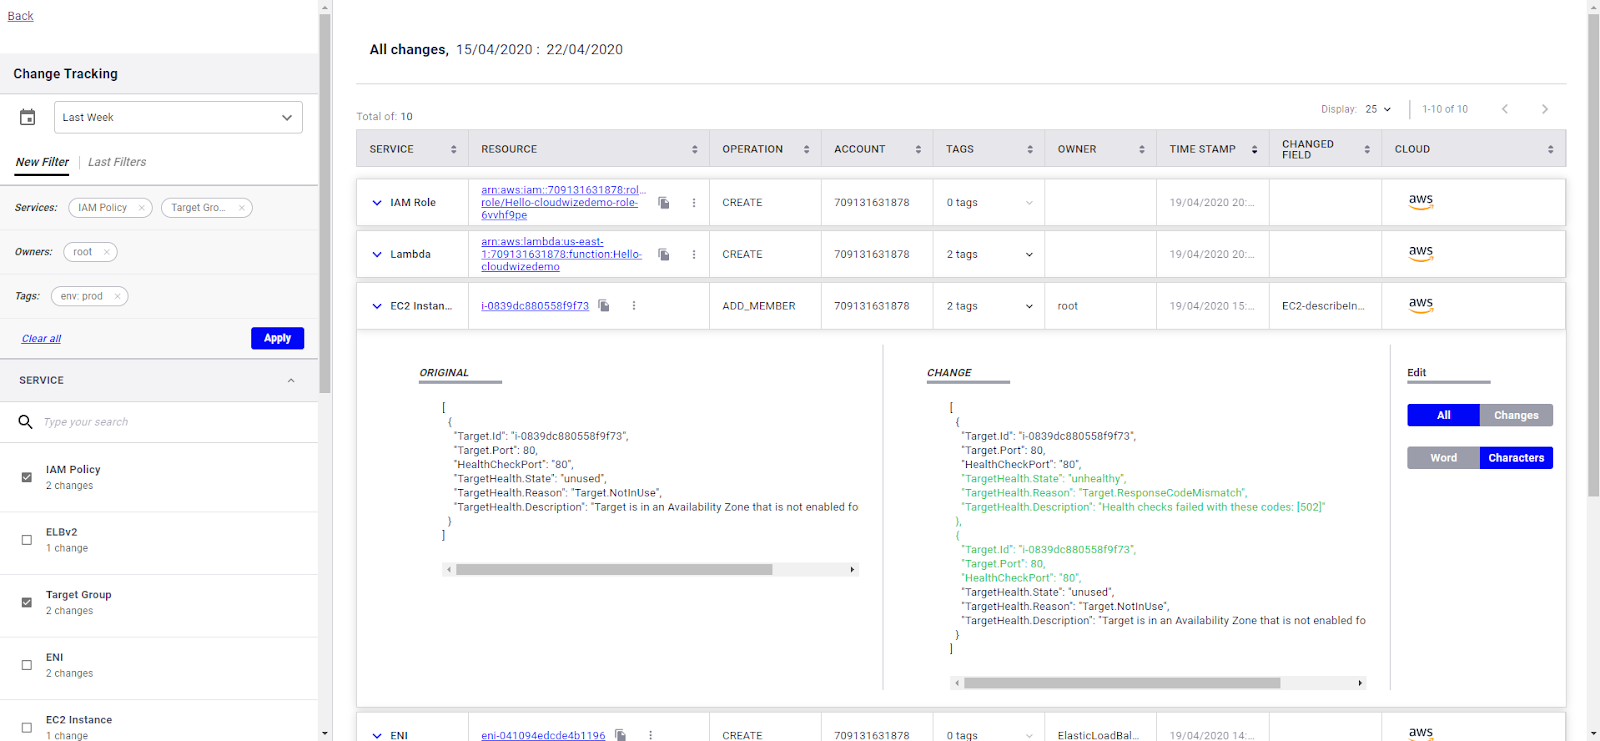Viewport: 1600px width, 741px height.
Task: Expand the Lambda row 2 tags dropdown
Action: [1029, 255]
